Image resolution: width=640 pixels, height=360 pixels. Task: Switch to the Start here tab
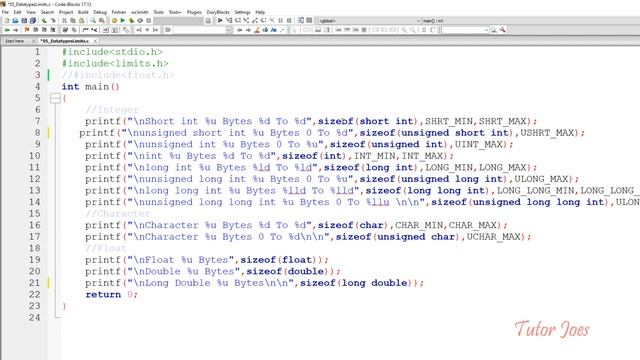coord(15,41)
